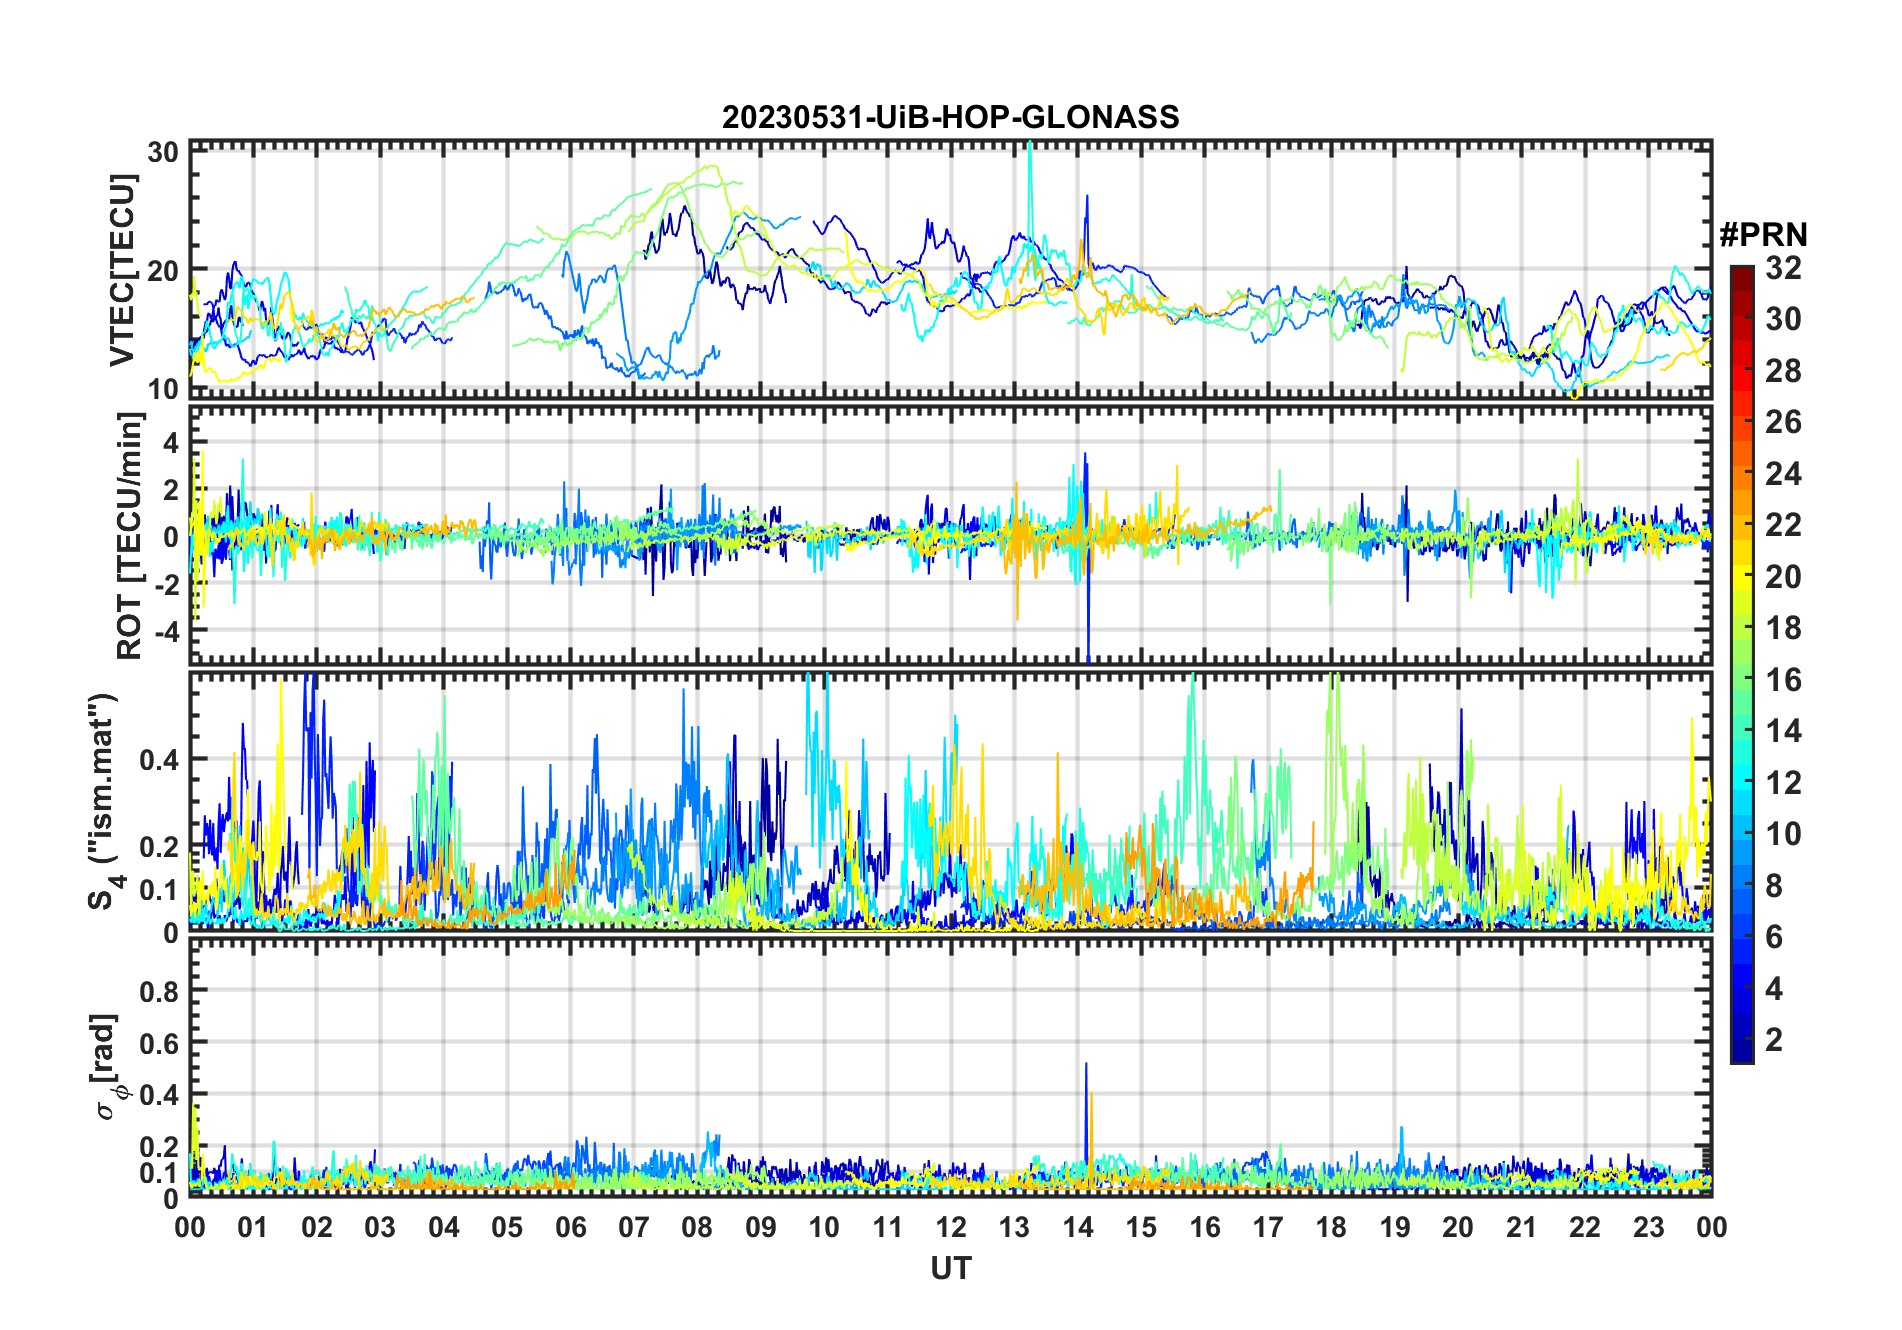This screenshot has height=1330, width=1902.
Task: Click x-axis hour label 01
Action: [253, 1227]
